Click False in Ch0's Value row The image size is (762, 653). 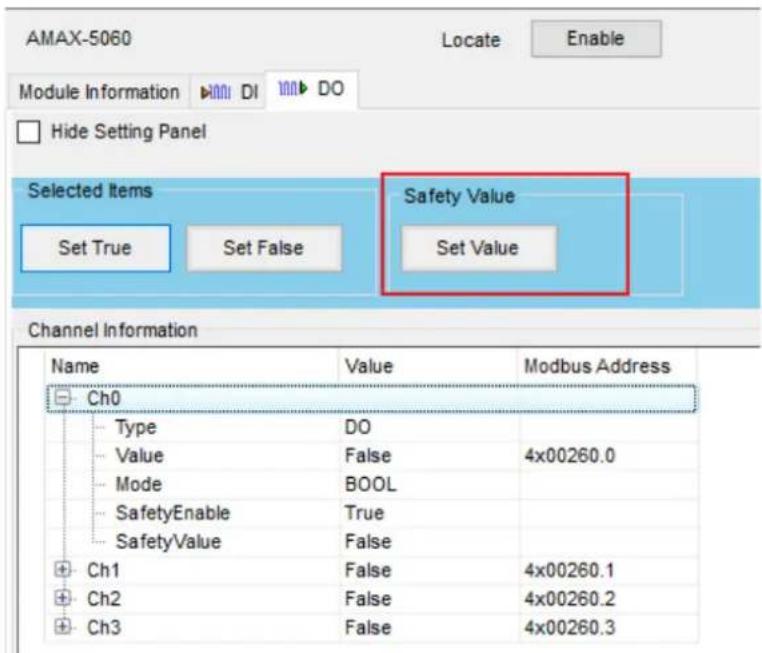(x=368, y=456)
